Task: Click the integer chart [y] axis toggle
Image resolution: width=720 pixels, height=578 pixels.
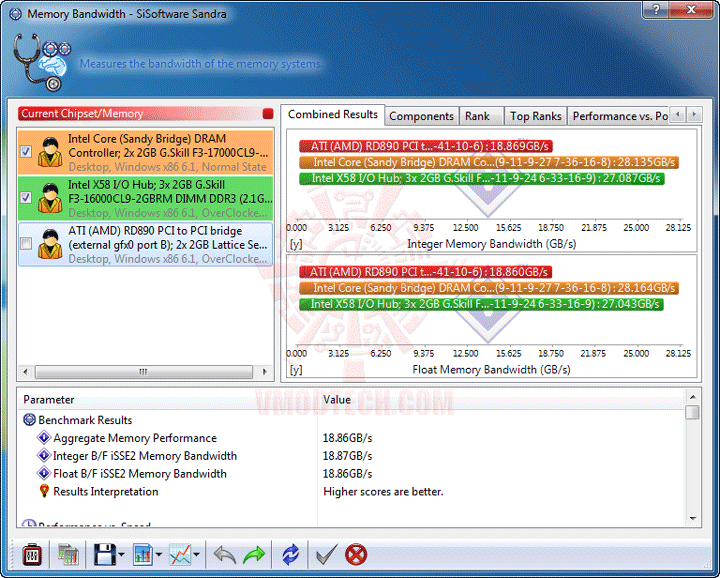Action: (x=296, y=244)
